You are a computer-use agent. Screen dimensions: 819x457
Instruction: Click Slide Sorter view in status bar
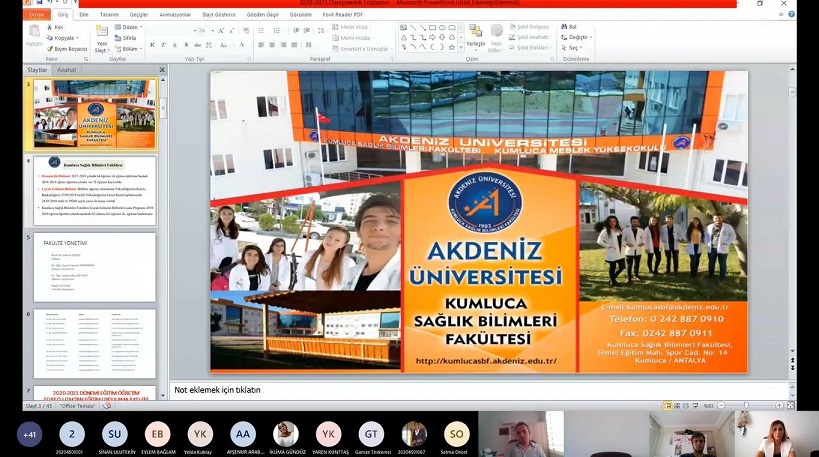(x=677, y=405)
